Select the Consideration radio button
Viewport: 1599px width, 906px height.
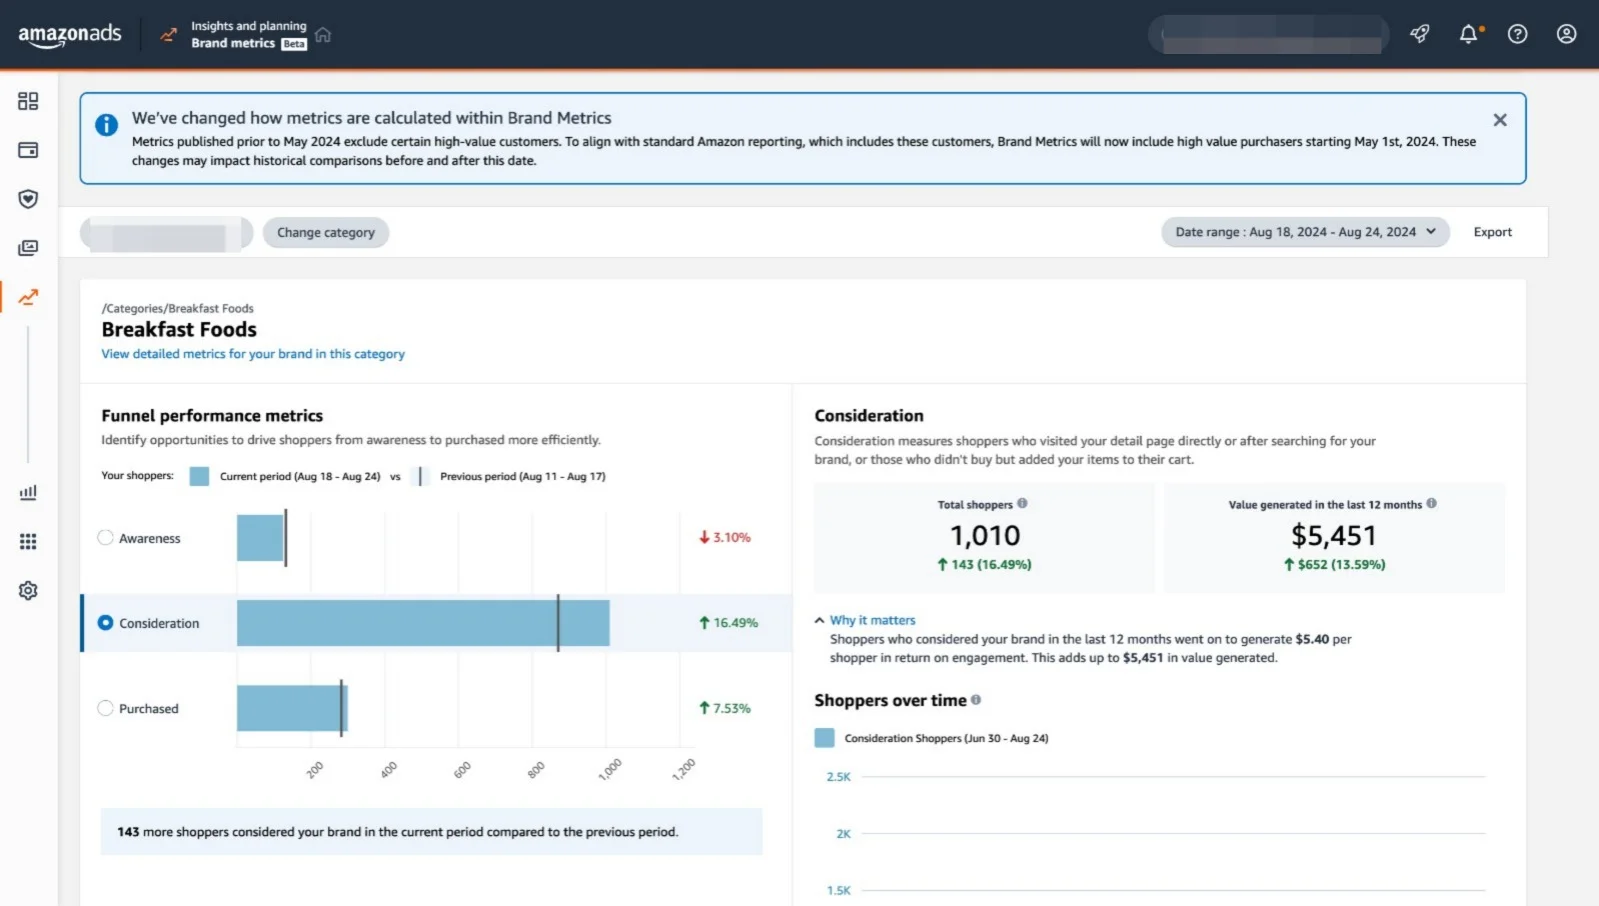pos(105,622)
